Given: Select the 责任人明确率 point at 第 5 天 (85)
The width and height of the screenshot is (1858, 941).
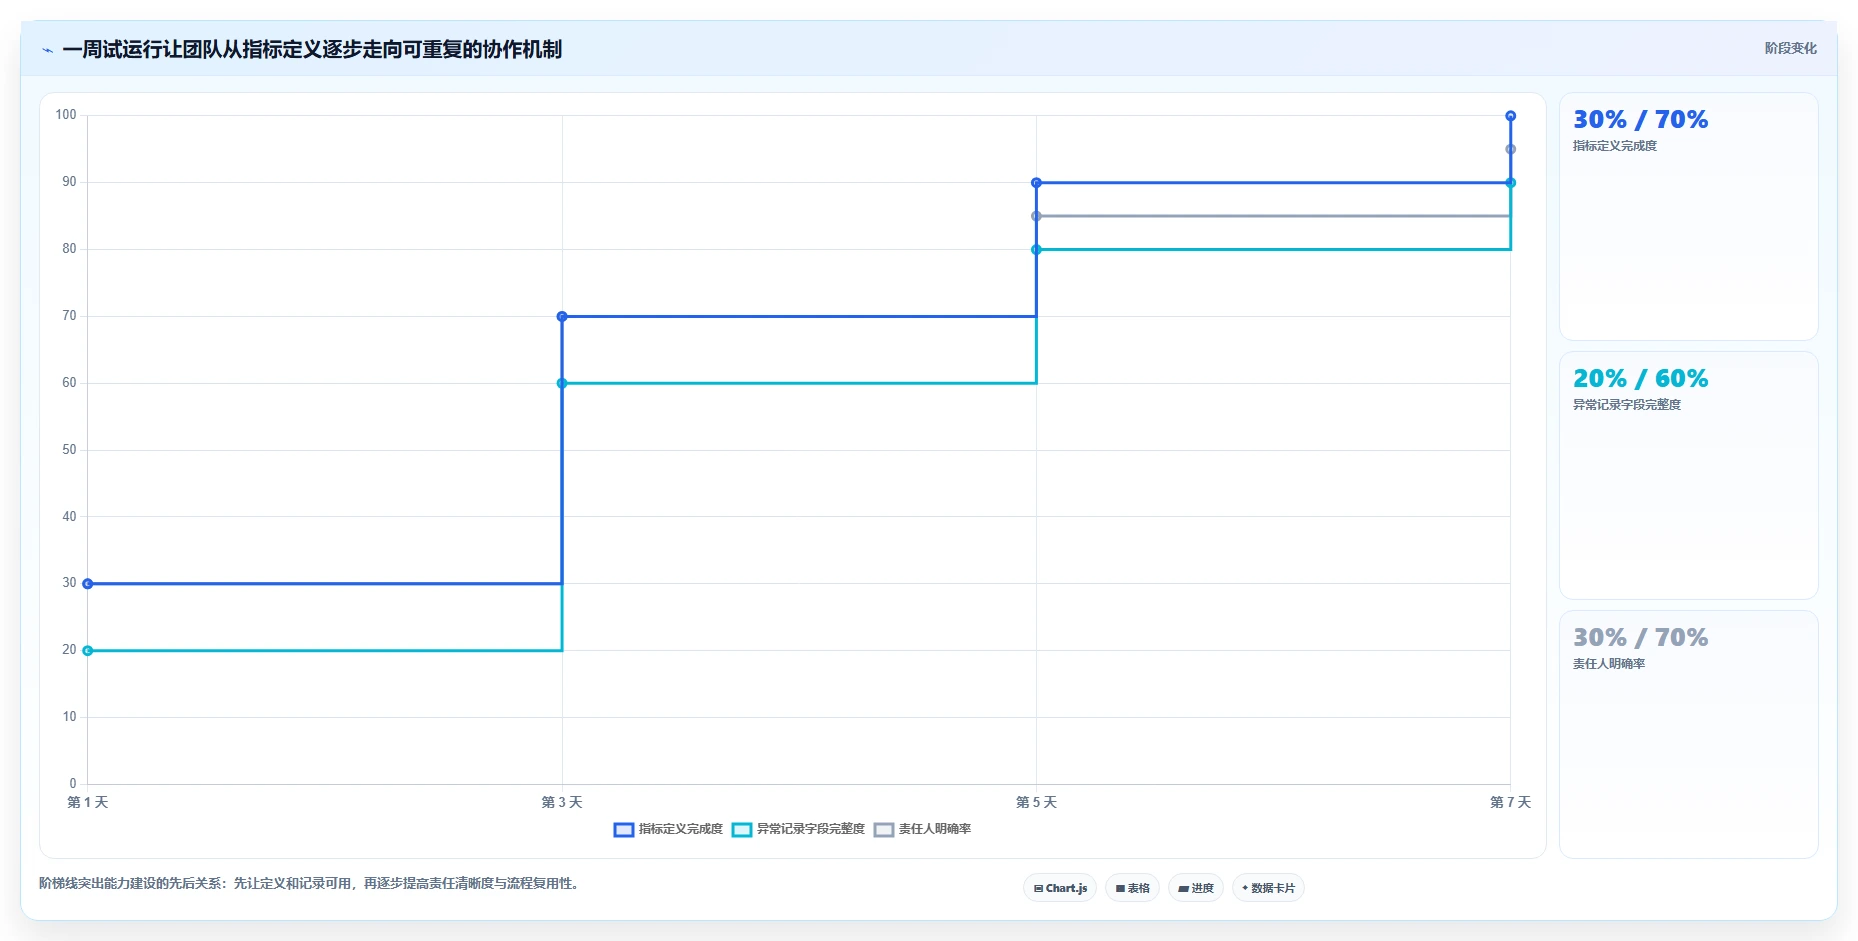Looking at the screenshot, I should [x=1036, y=216].
